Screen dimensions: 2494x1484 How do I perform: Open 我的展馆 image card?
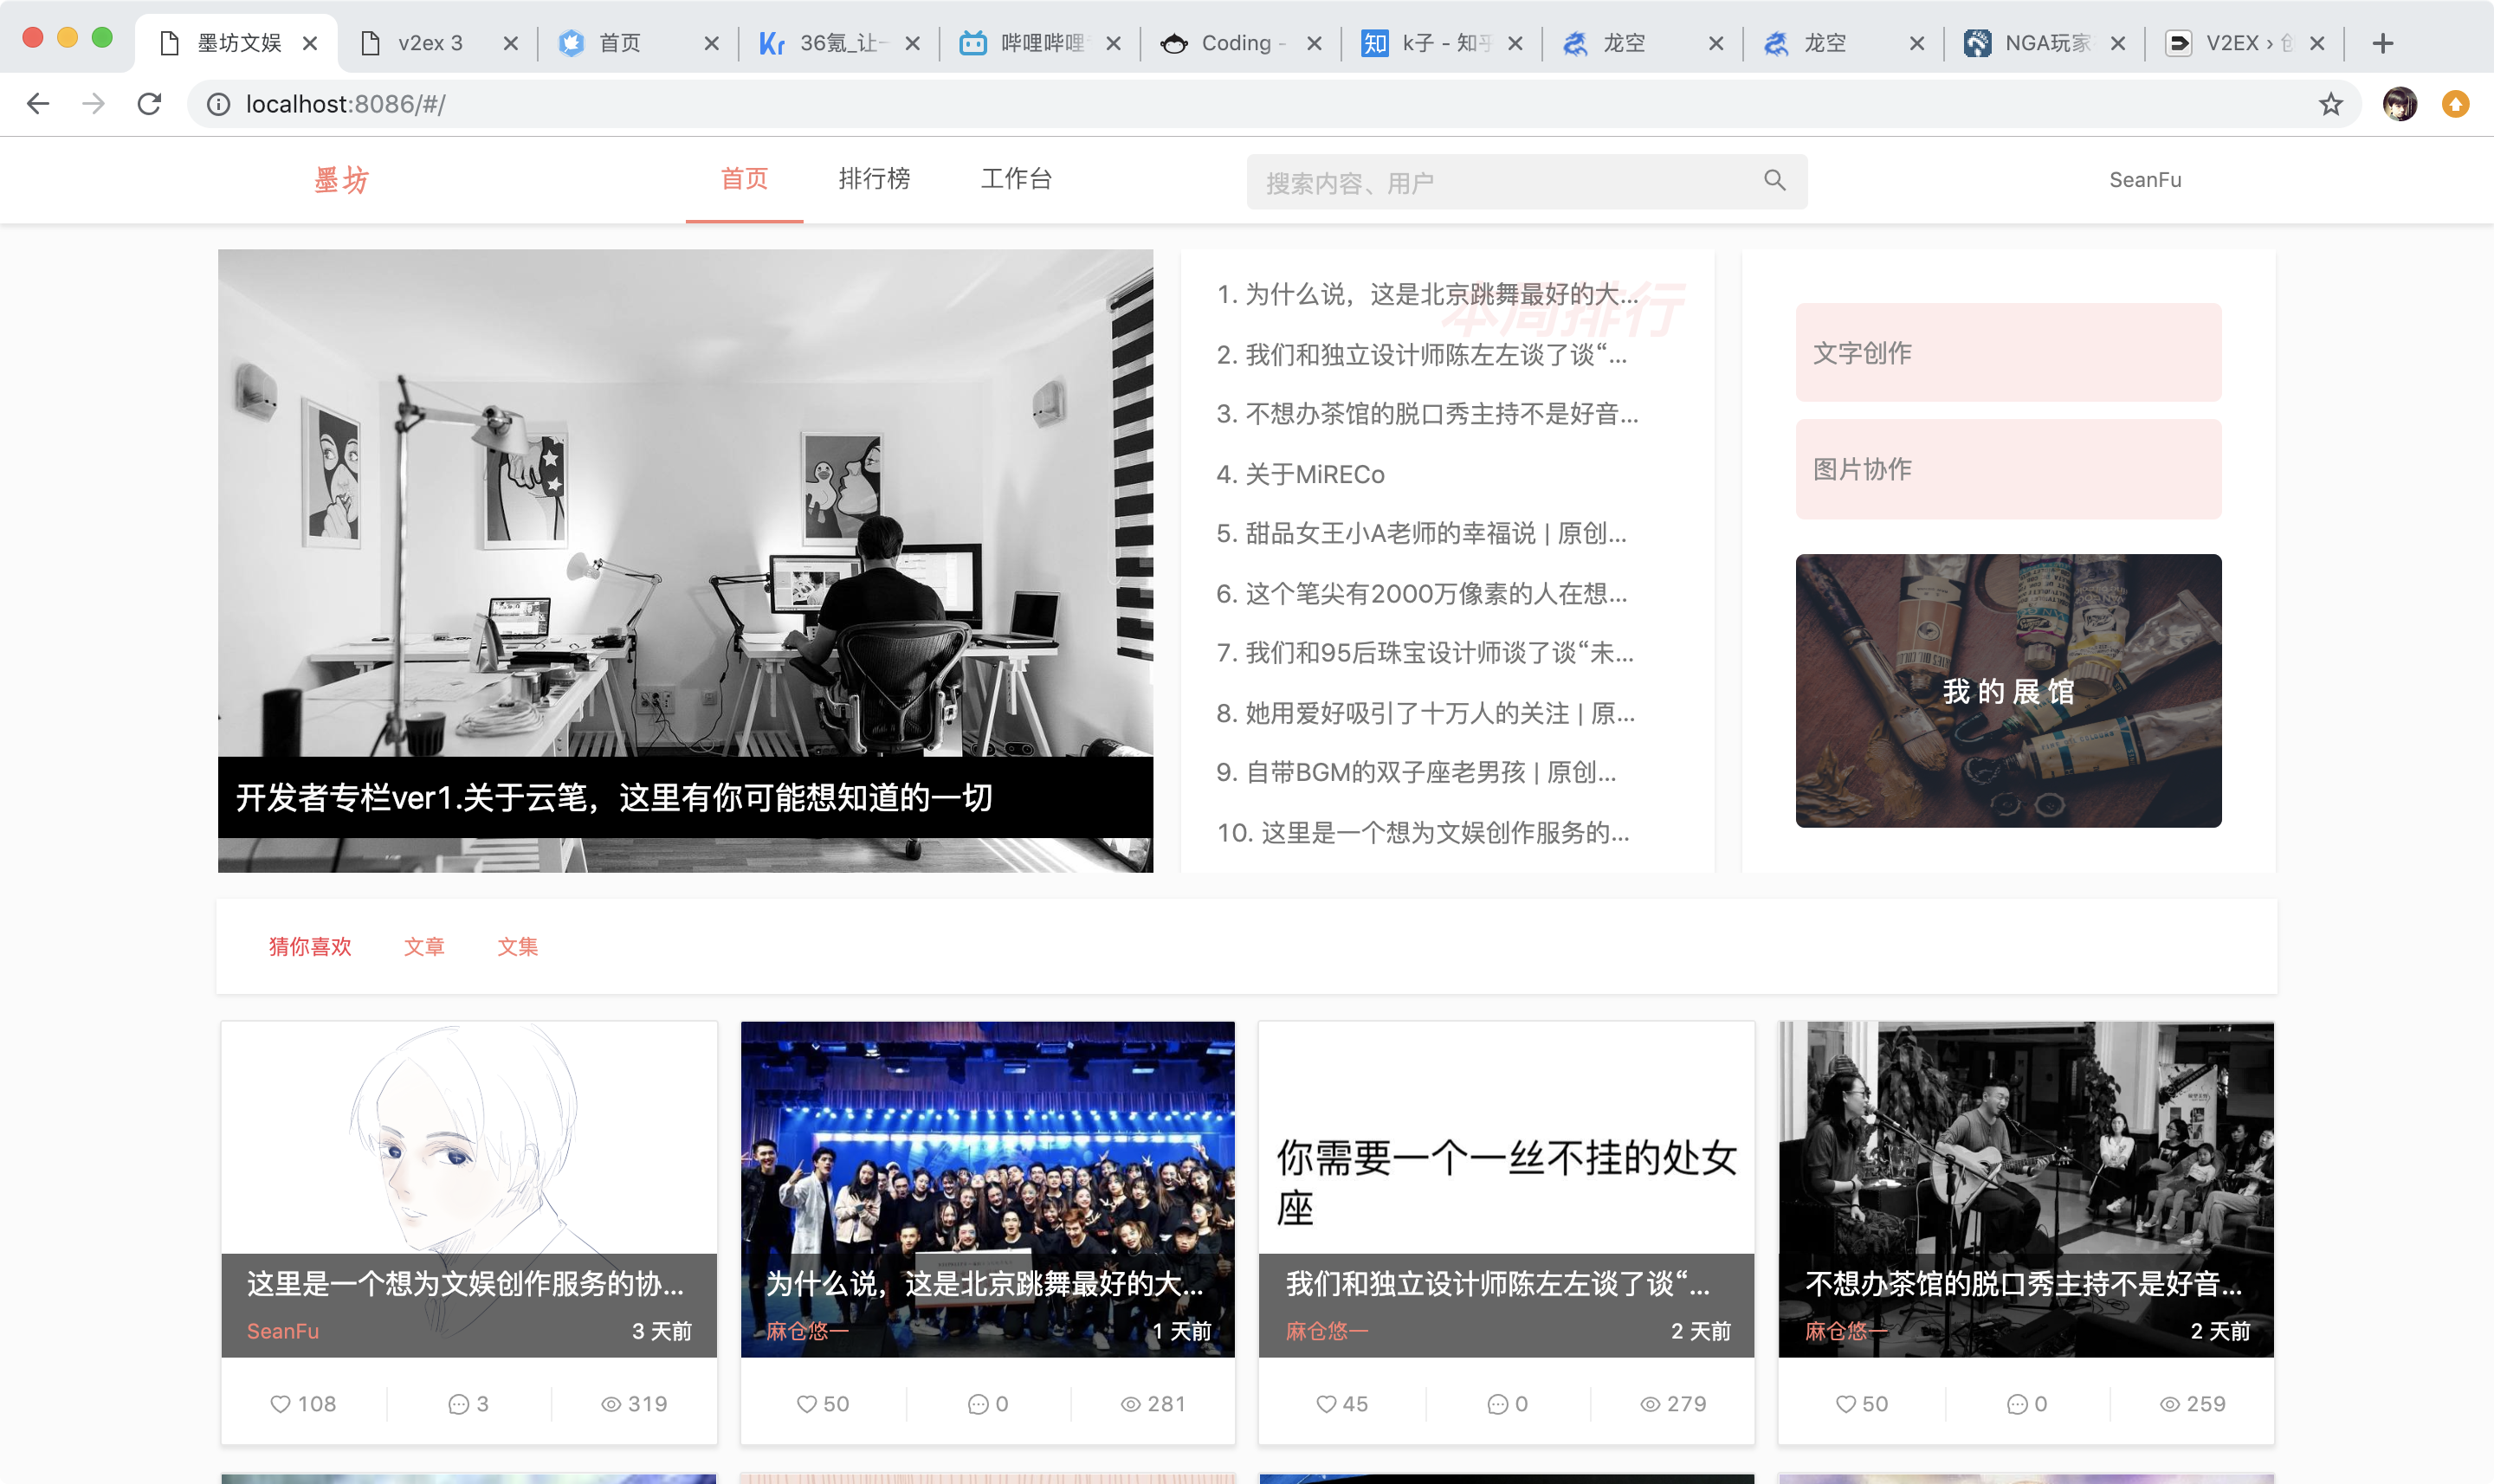[x=2007, y=691]
